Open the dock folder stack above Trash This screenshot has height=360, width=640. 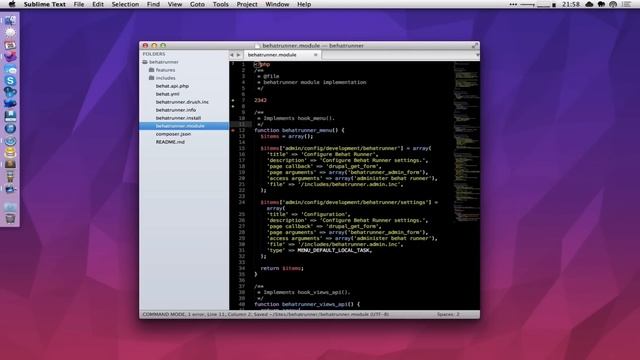(10, 207)
